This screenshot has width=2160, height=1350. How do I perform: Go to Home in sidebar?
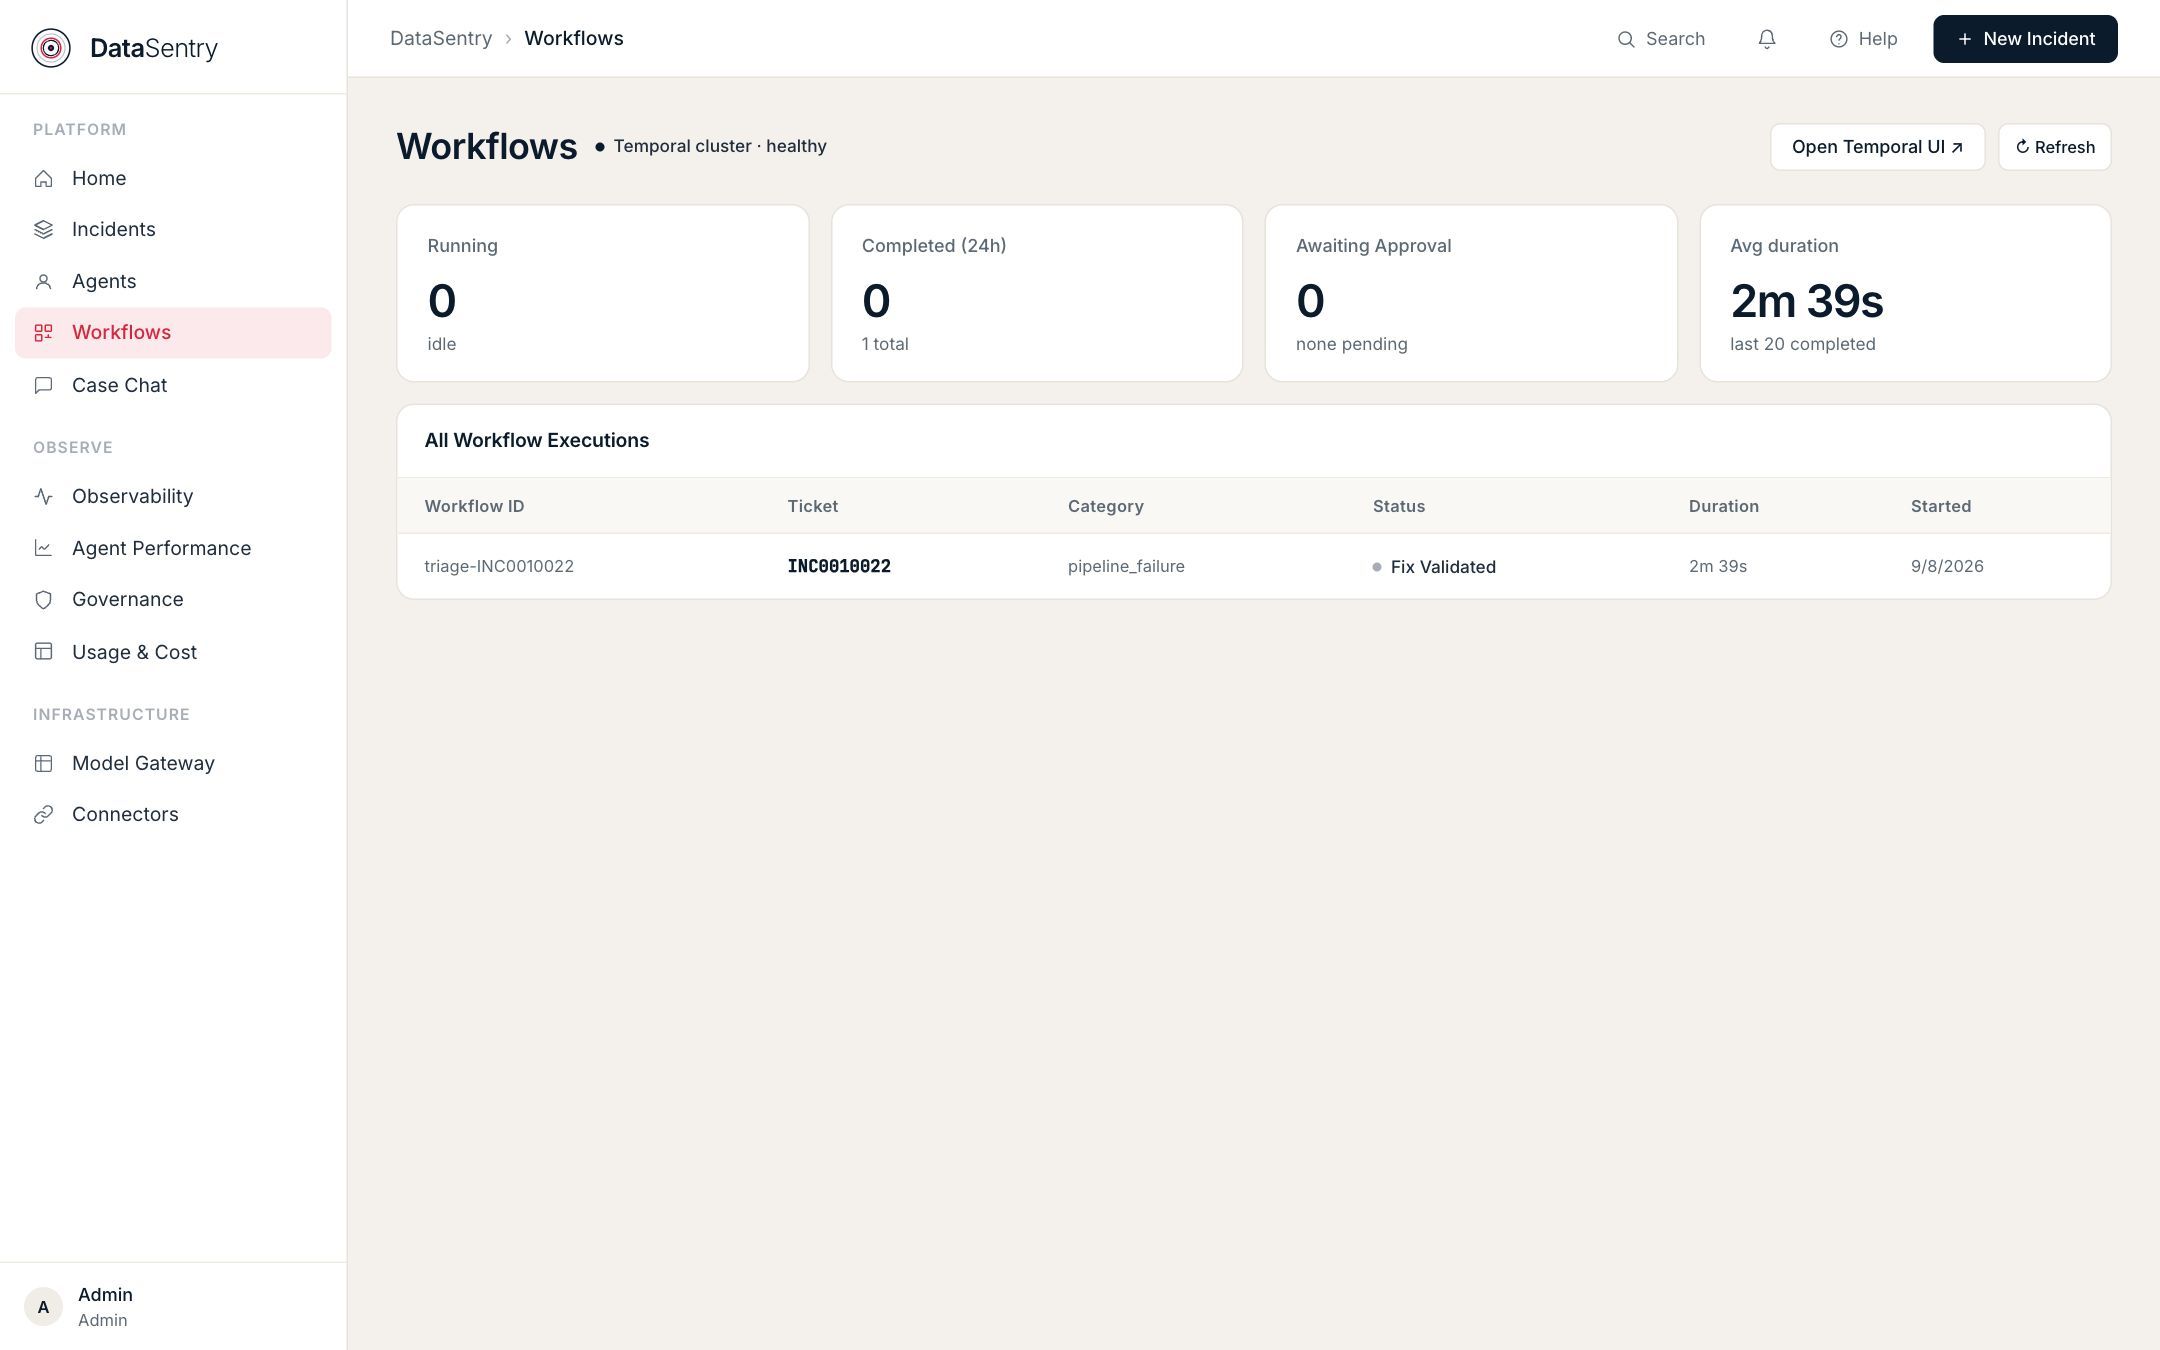coord(173,178)
